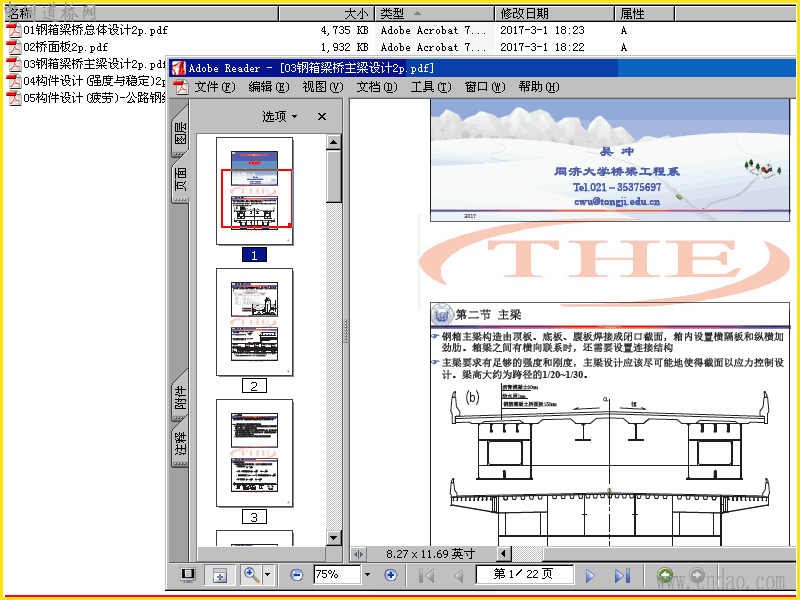Jump to the last page icon
800x600 pixels.
point(622,576)
